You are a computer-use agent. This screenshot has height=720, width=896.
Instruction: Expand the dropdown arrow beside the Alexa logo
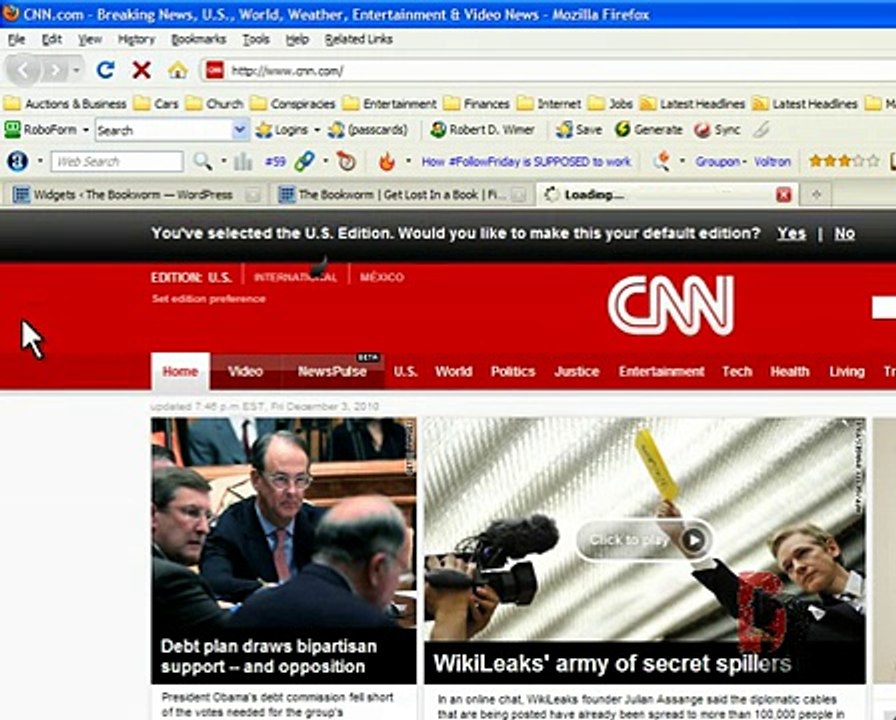tap(40, 162)
